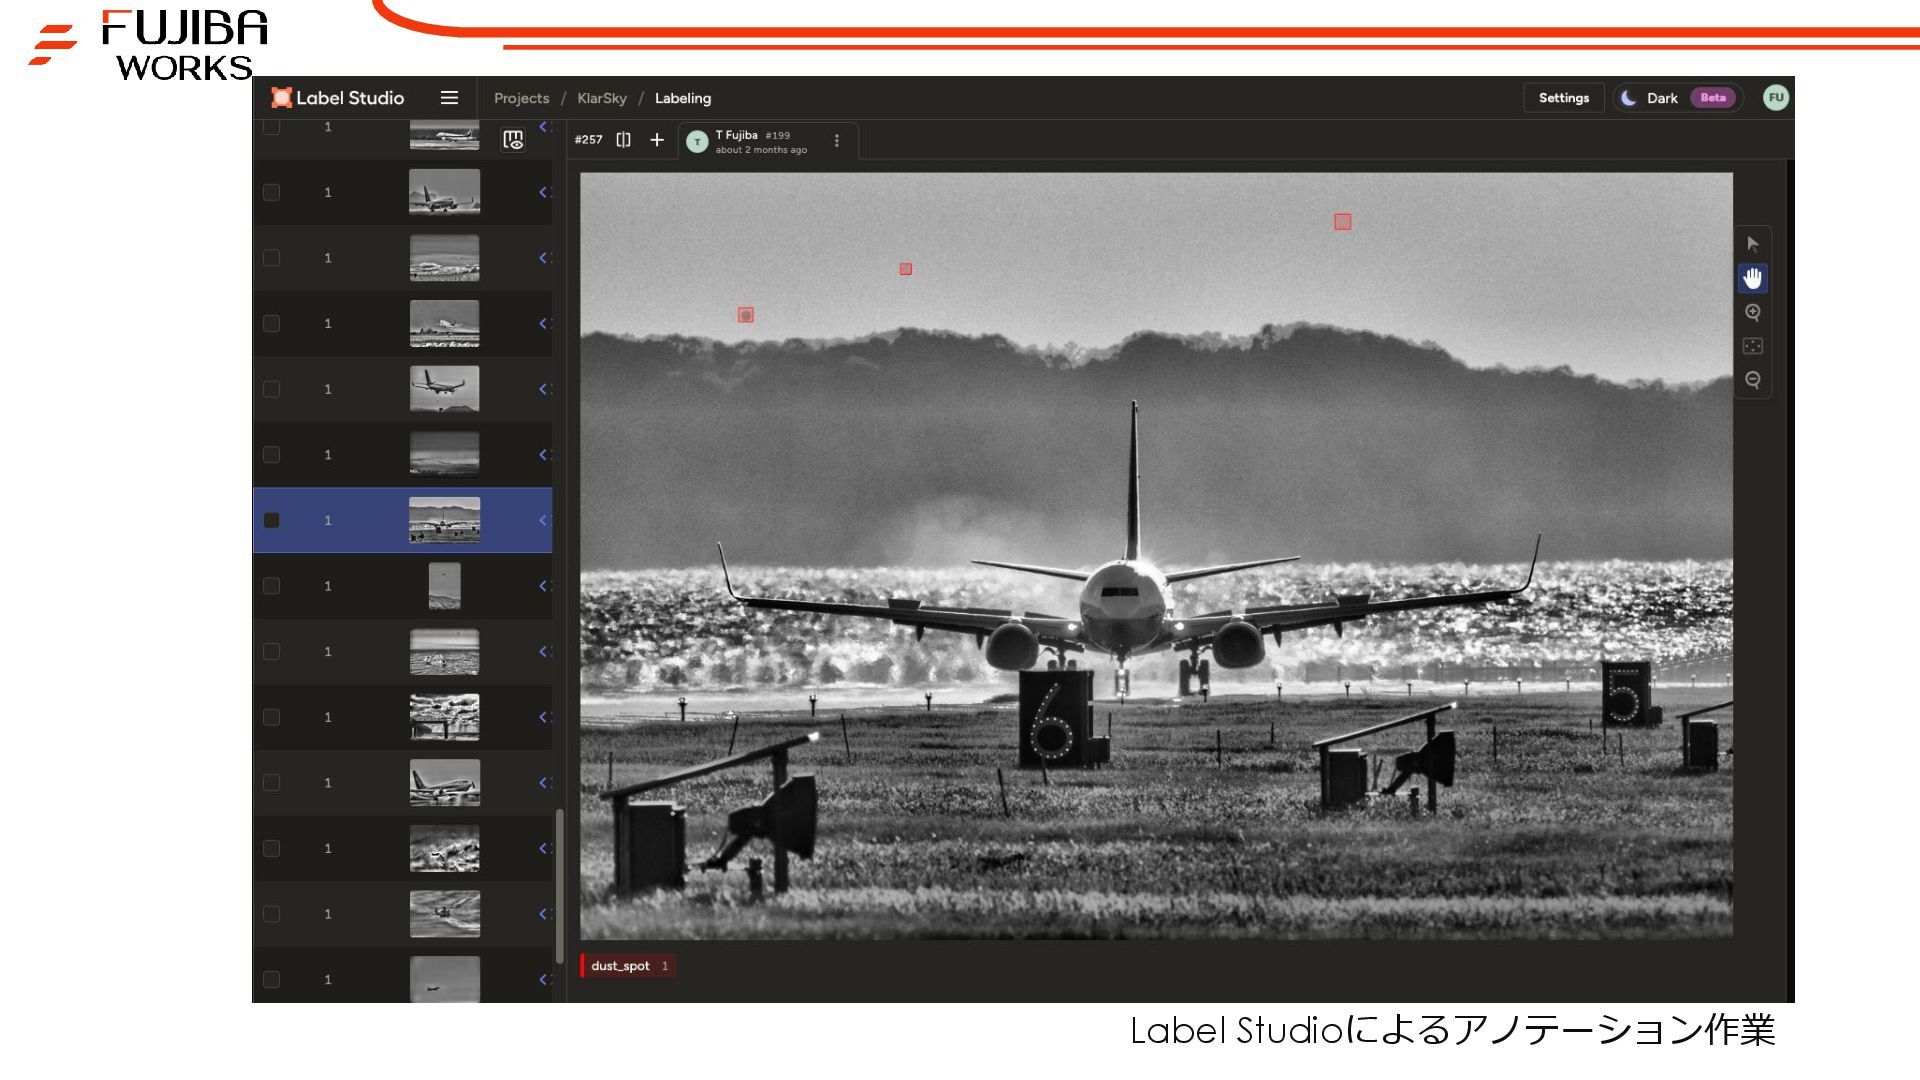Open KlarSky project breadcrumb

click(x=602, y=98)
